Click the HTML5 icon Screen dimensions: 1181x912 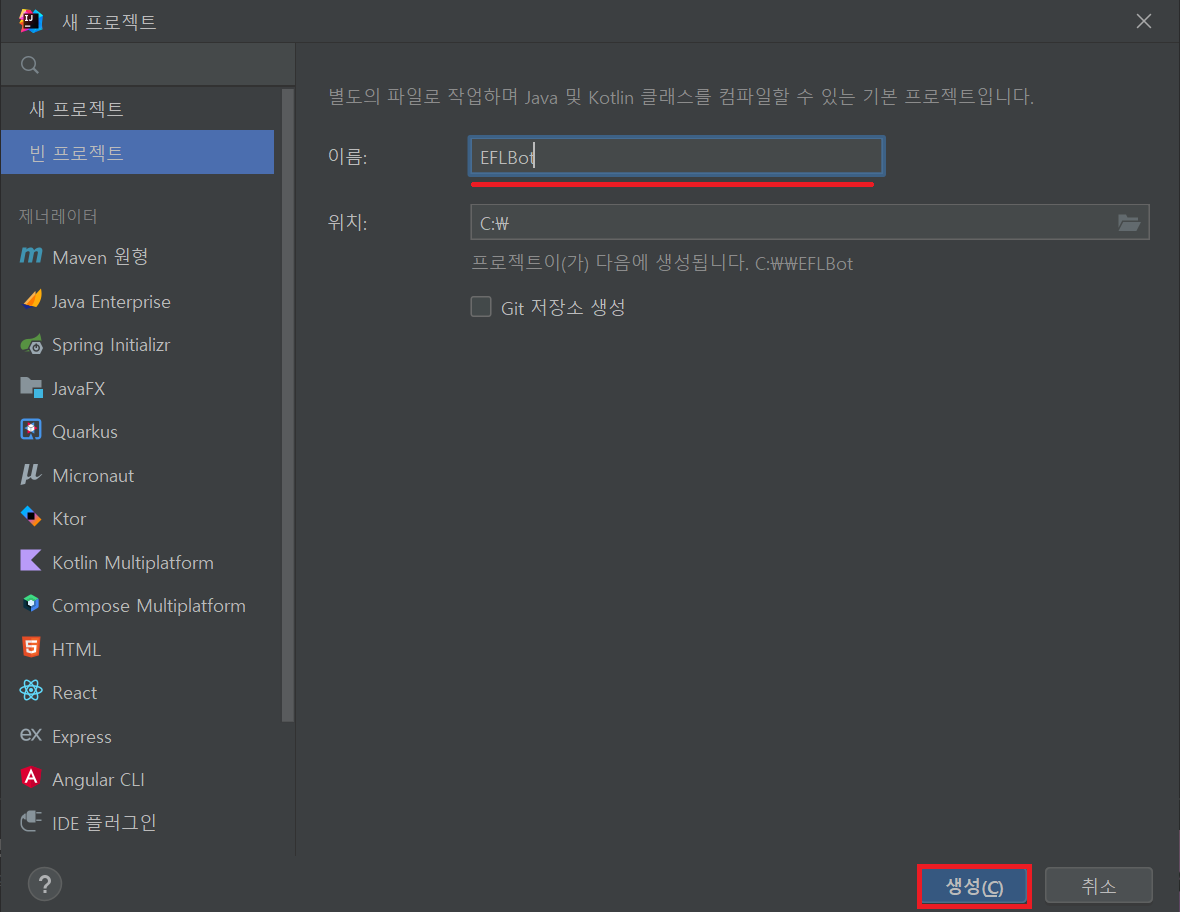tap(31, 647)
